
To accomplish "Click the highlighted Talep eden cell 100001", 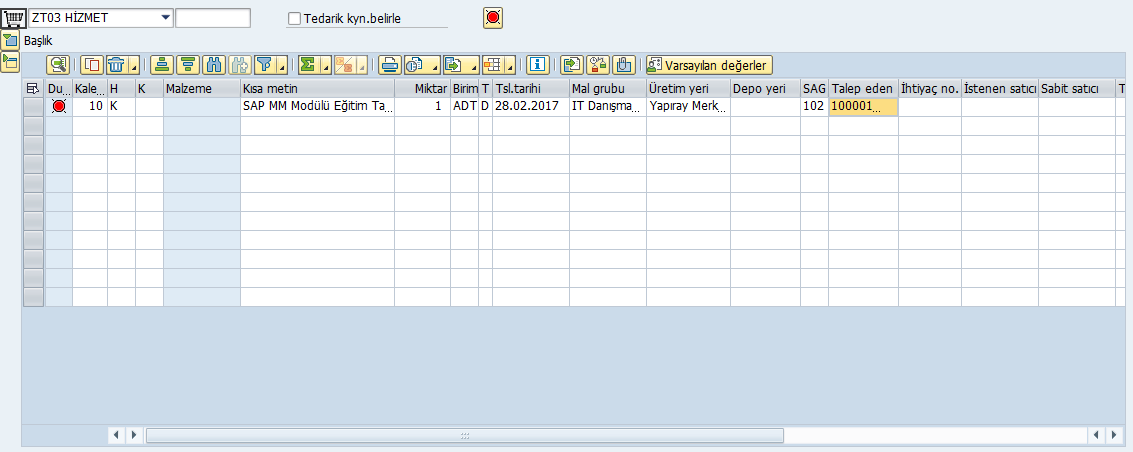I will click(863, 107).
